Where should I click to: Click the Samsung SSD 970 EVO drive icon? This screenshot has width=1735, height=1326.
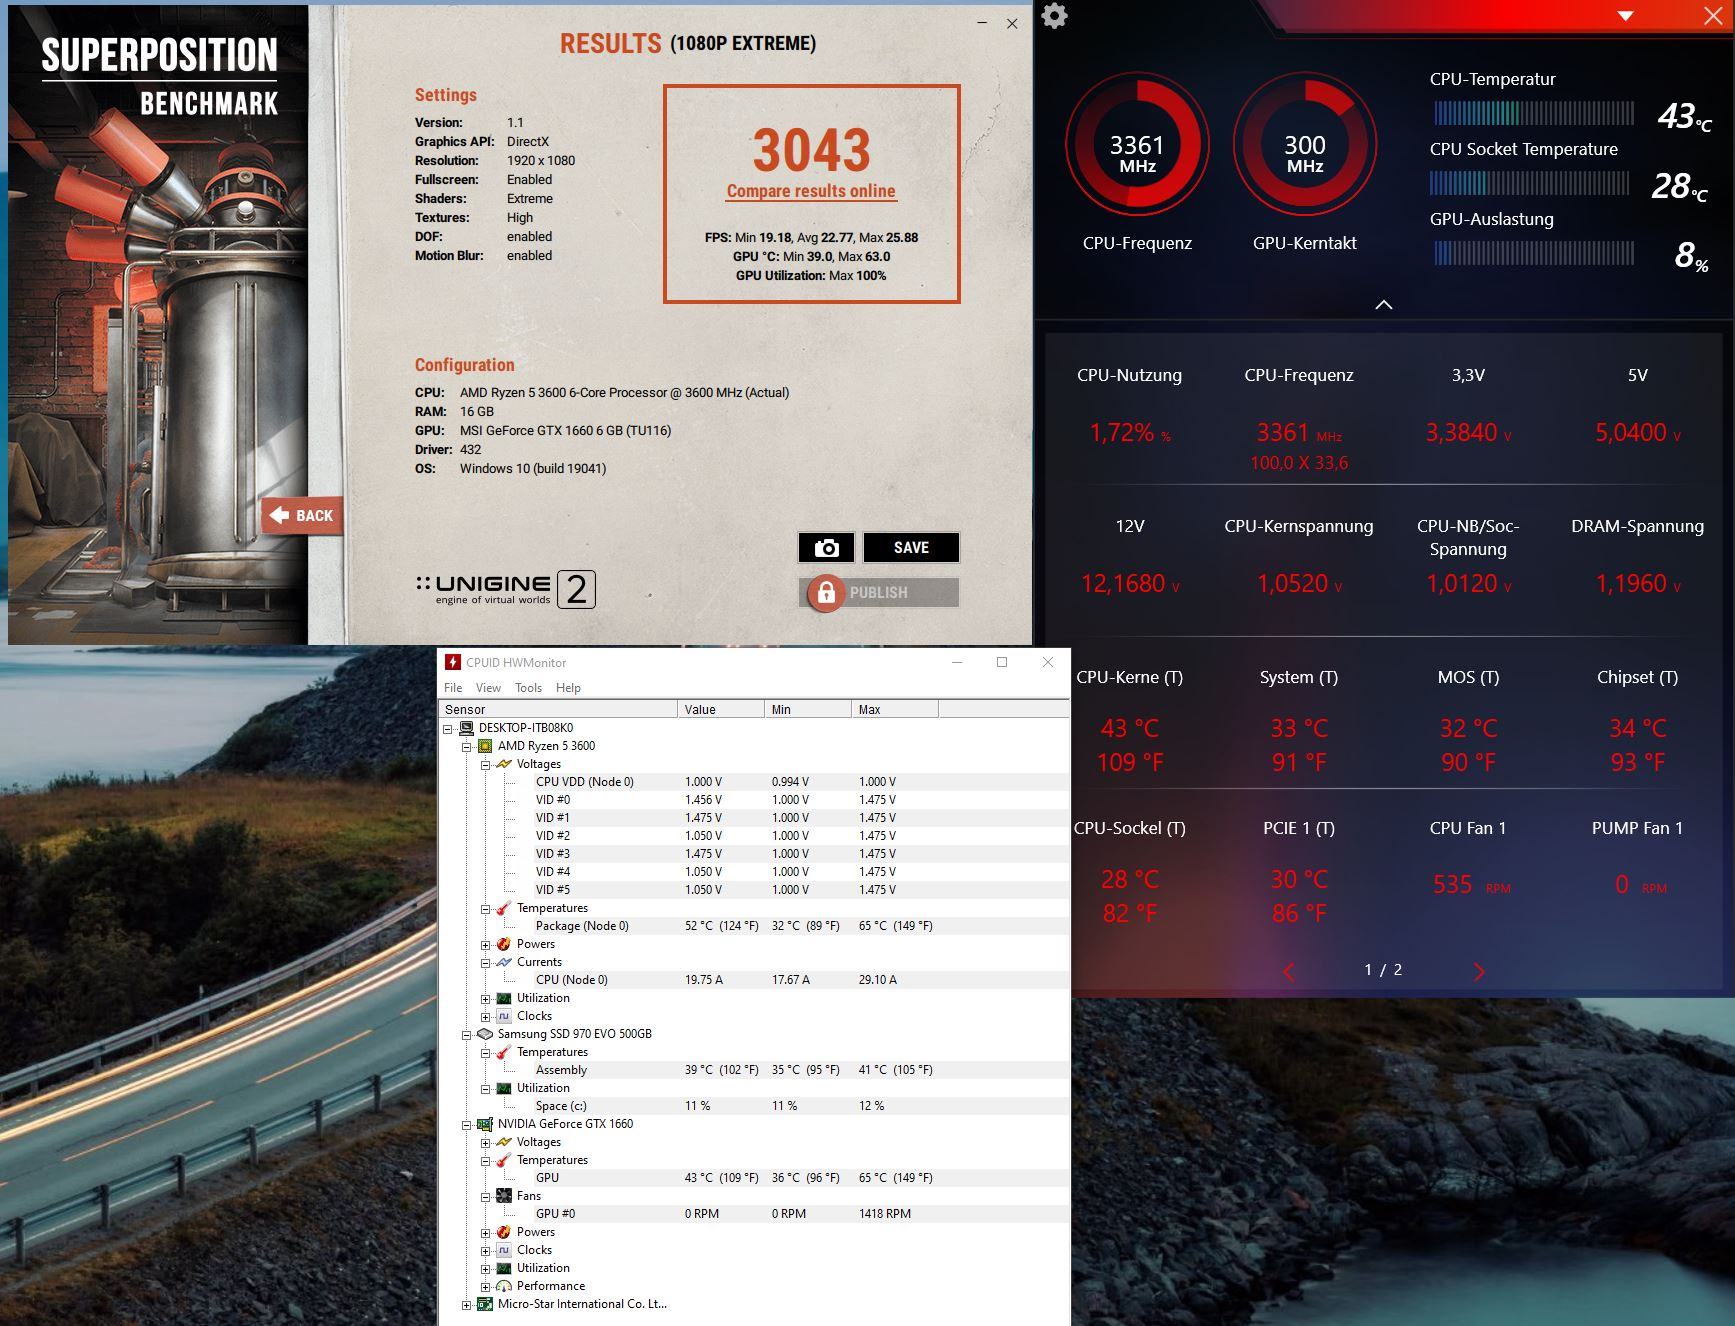pyautogui.click(x=485, y=1034)
